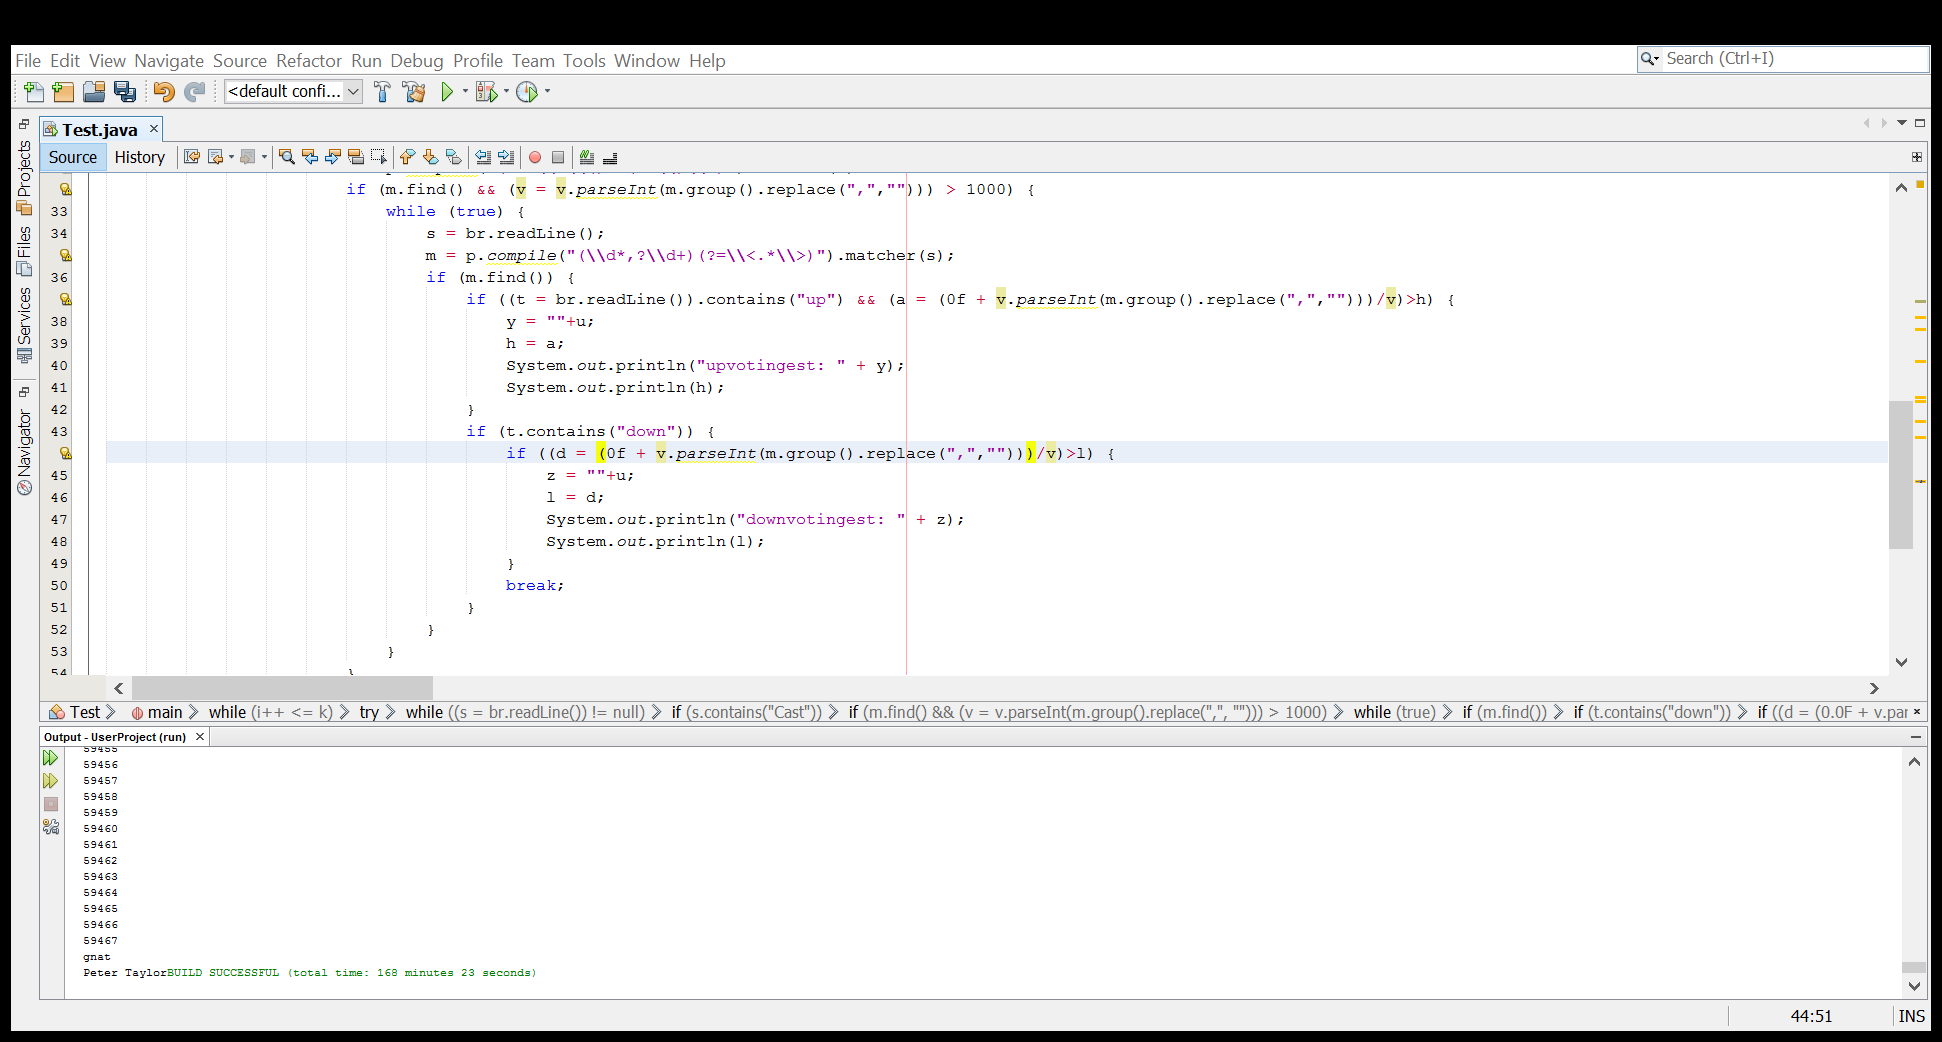Click the Uncomment lines icon

point(610,157)
